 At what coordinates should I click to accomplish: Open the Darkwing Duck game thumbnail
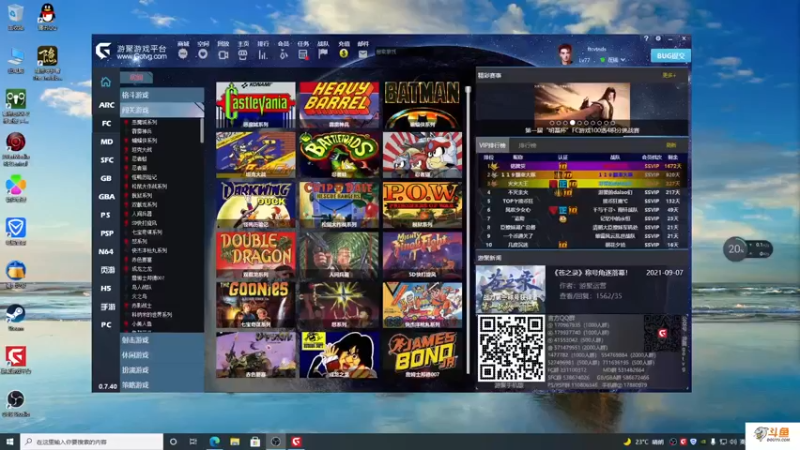[256, 205]
